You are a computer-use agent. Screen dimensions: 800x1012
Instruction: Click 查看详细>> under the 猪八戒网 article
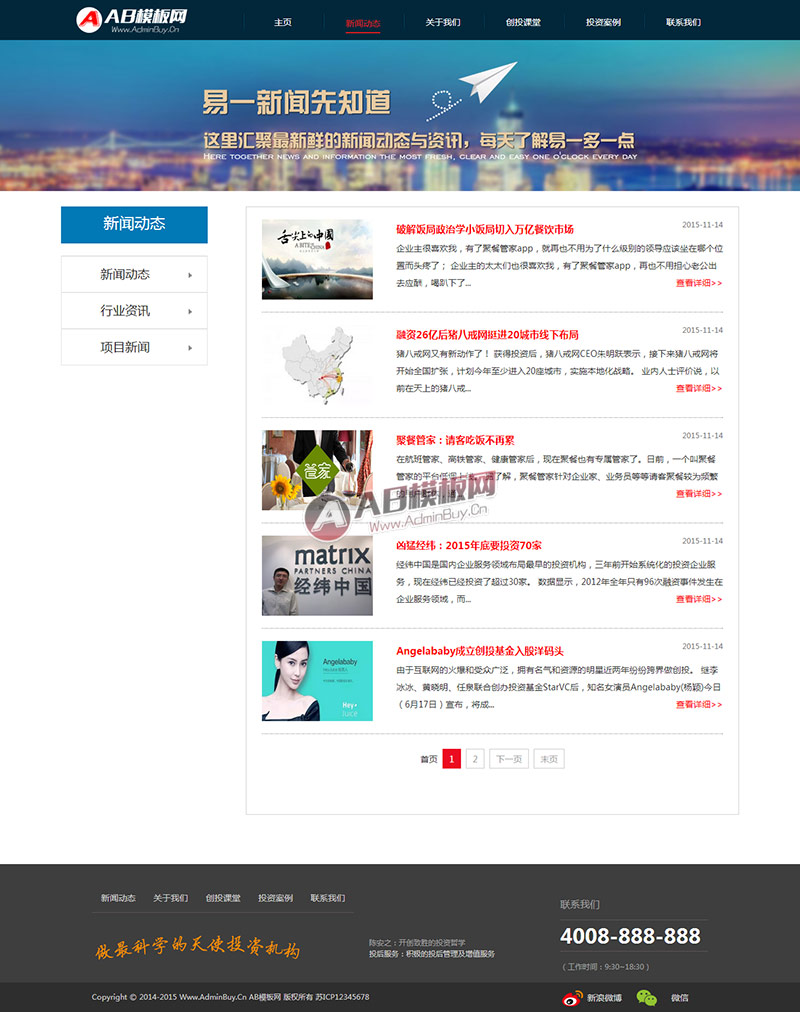pos(699,389)
